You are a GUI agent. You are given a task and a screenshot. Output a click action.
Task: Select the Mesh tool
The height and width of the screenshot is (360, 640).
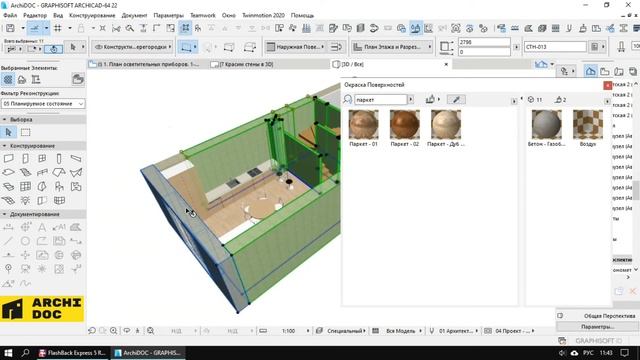9,200
